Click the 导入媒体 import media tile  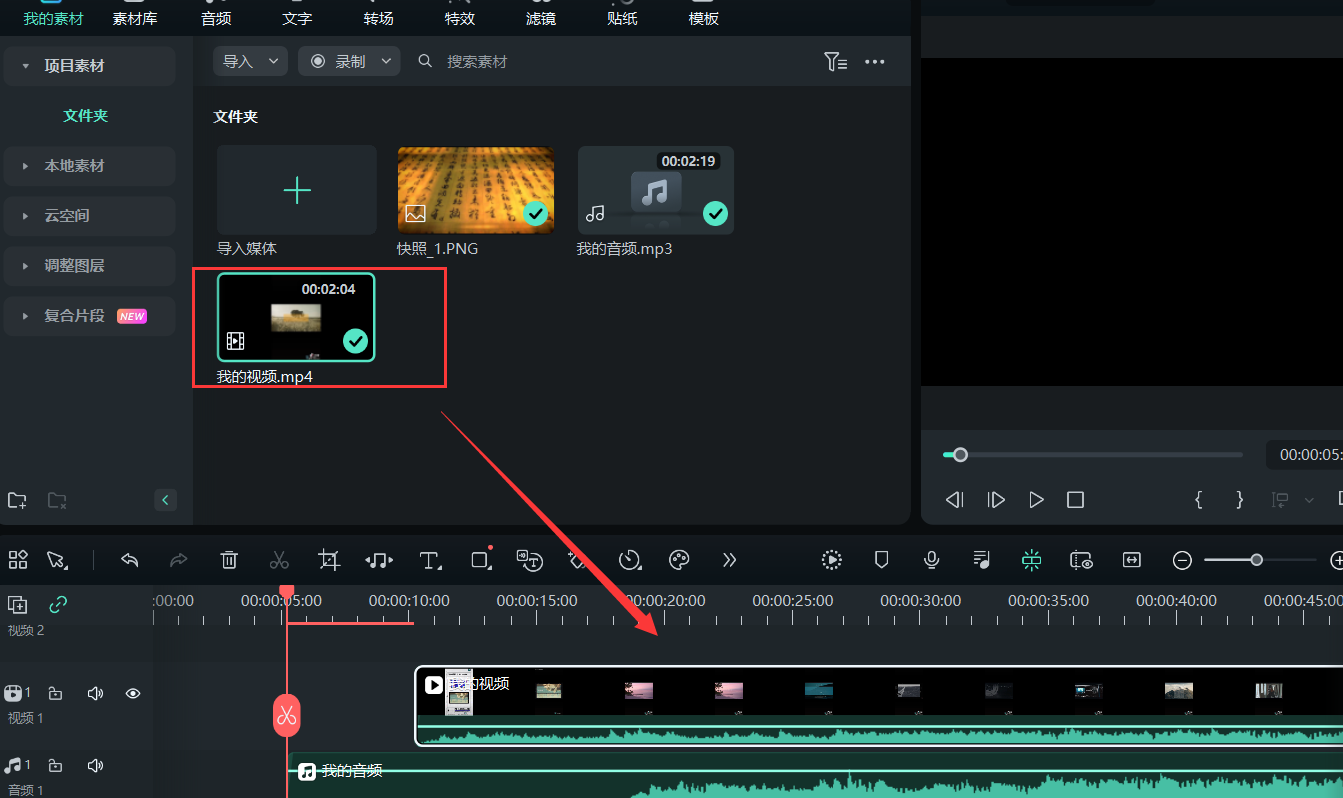(297, 191)
